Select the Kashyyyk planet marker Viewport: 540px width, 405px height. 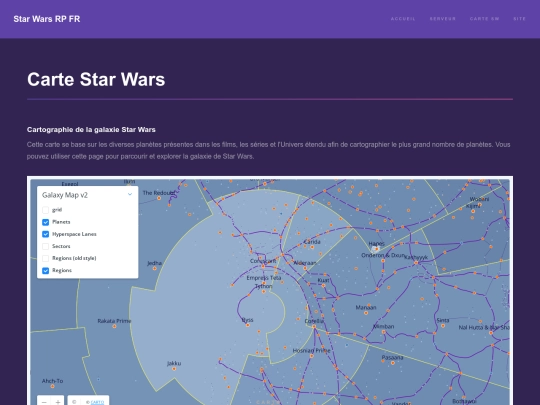[416, 263]
